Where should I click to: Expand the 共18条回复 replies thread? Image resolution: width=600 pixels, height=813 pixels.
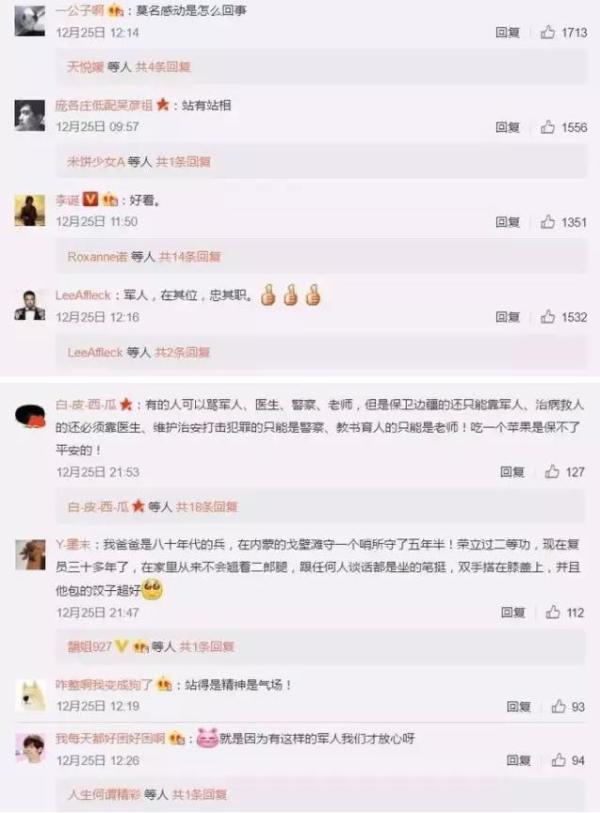point(206,507)
